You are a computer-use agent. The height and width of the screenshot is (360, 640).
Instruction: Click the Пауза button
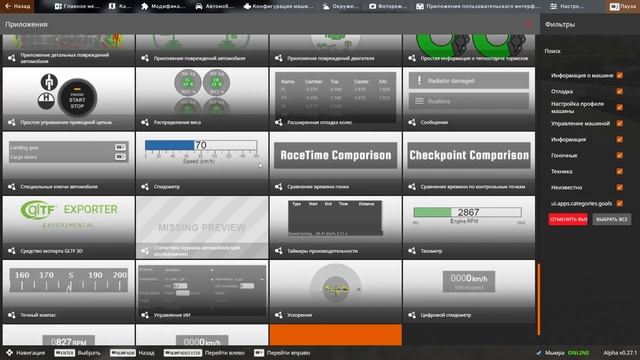[622, 7]
